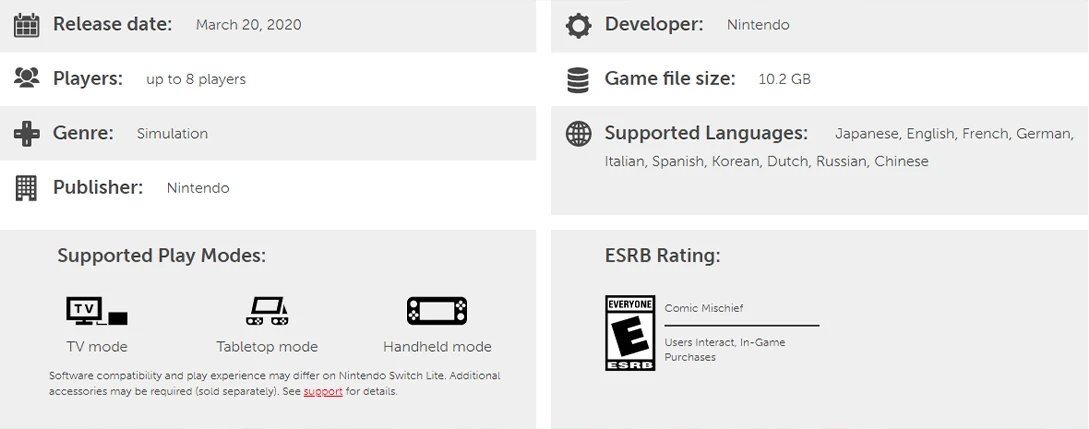This screenshot has height=429, width=1089.
Task: Click the globe icon for Supported Languages
Action: pos(578,133)
